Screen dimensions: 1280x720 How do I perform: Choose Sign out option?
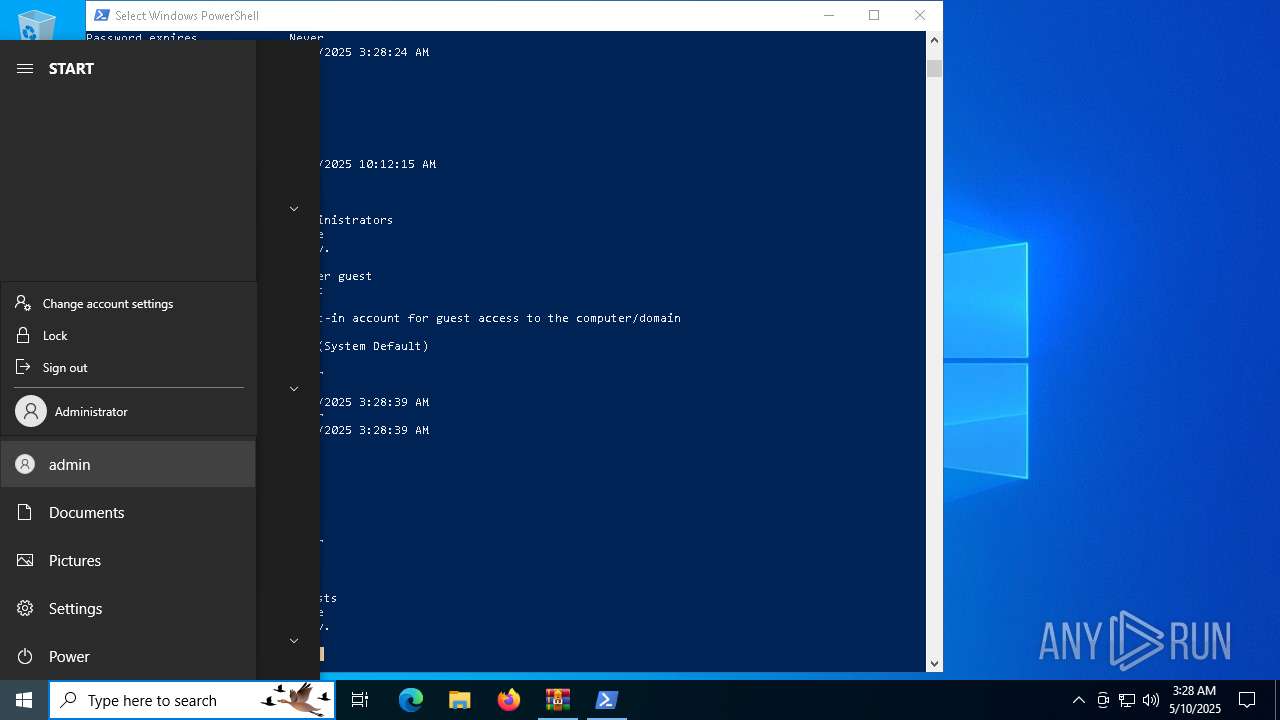[129, 367]
